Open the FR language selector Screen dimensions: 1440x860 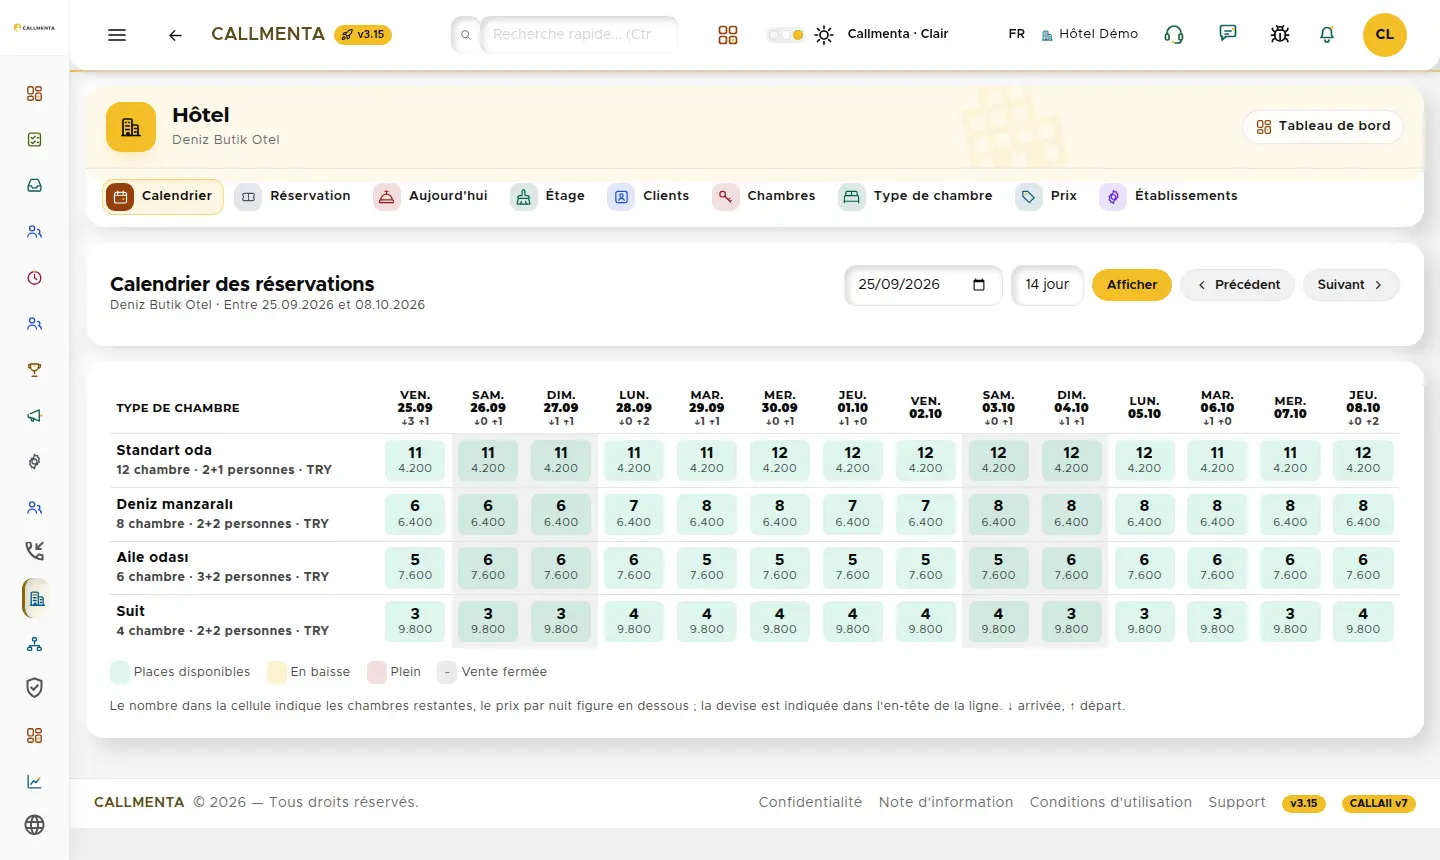point(1016,34)
